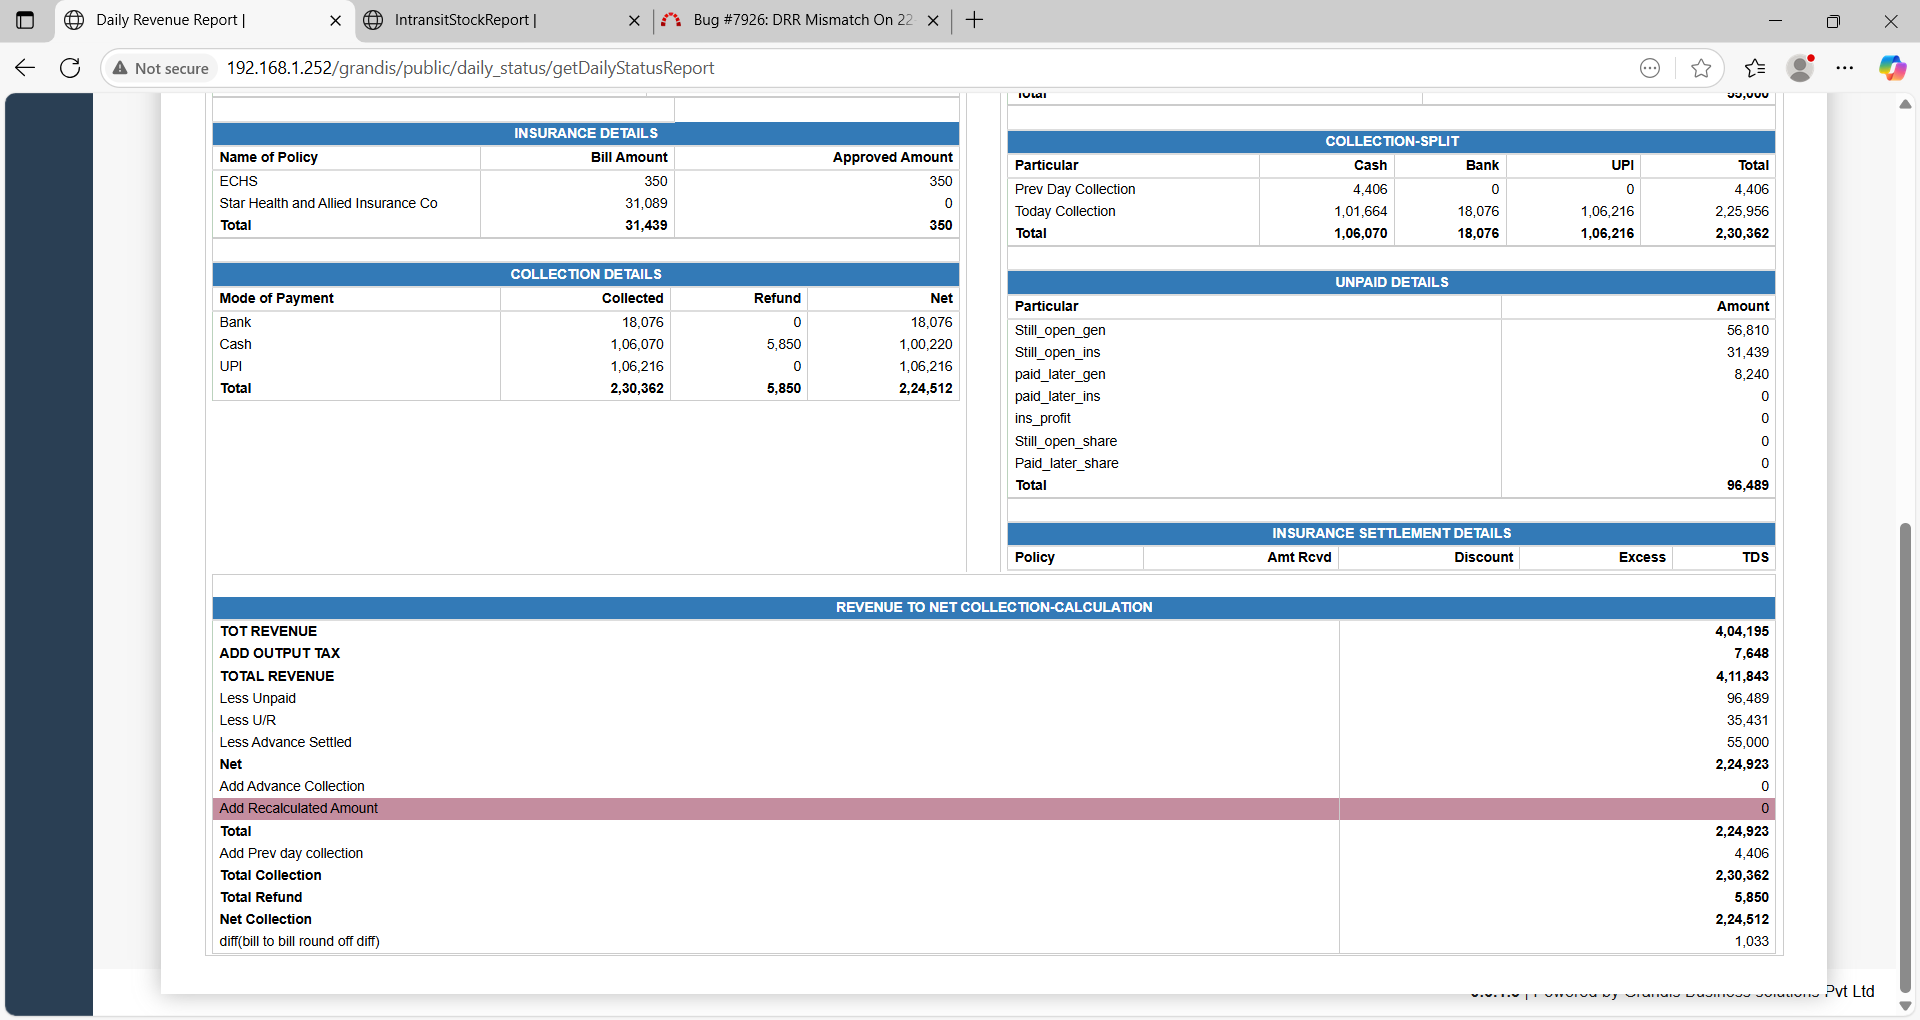
Task: Open the tab actions menu icon
Action: tap(25, 20)
